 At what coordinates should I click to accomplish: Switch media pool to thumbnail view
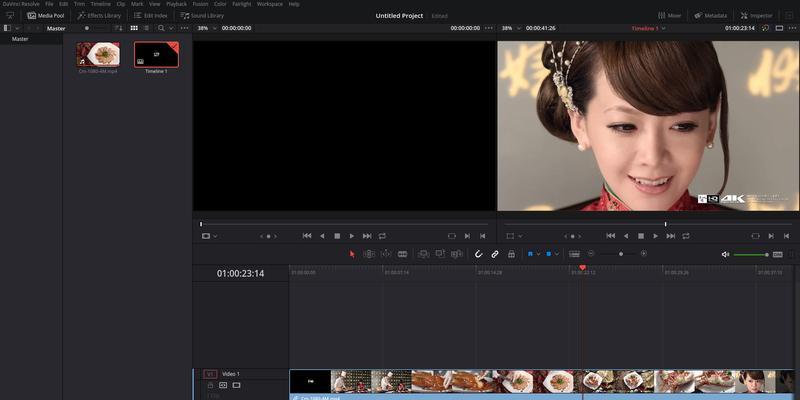(134, 29)
